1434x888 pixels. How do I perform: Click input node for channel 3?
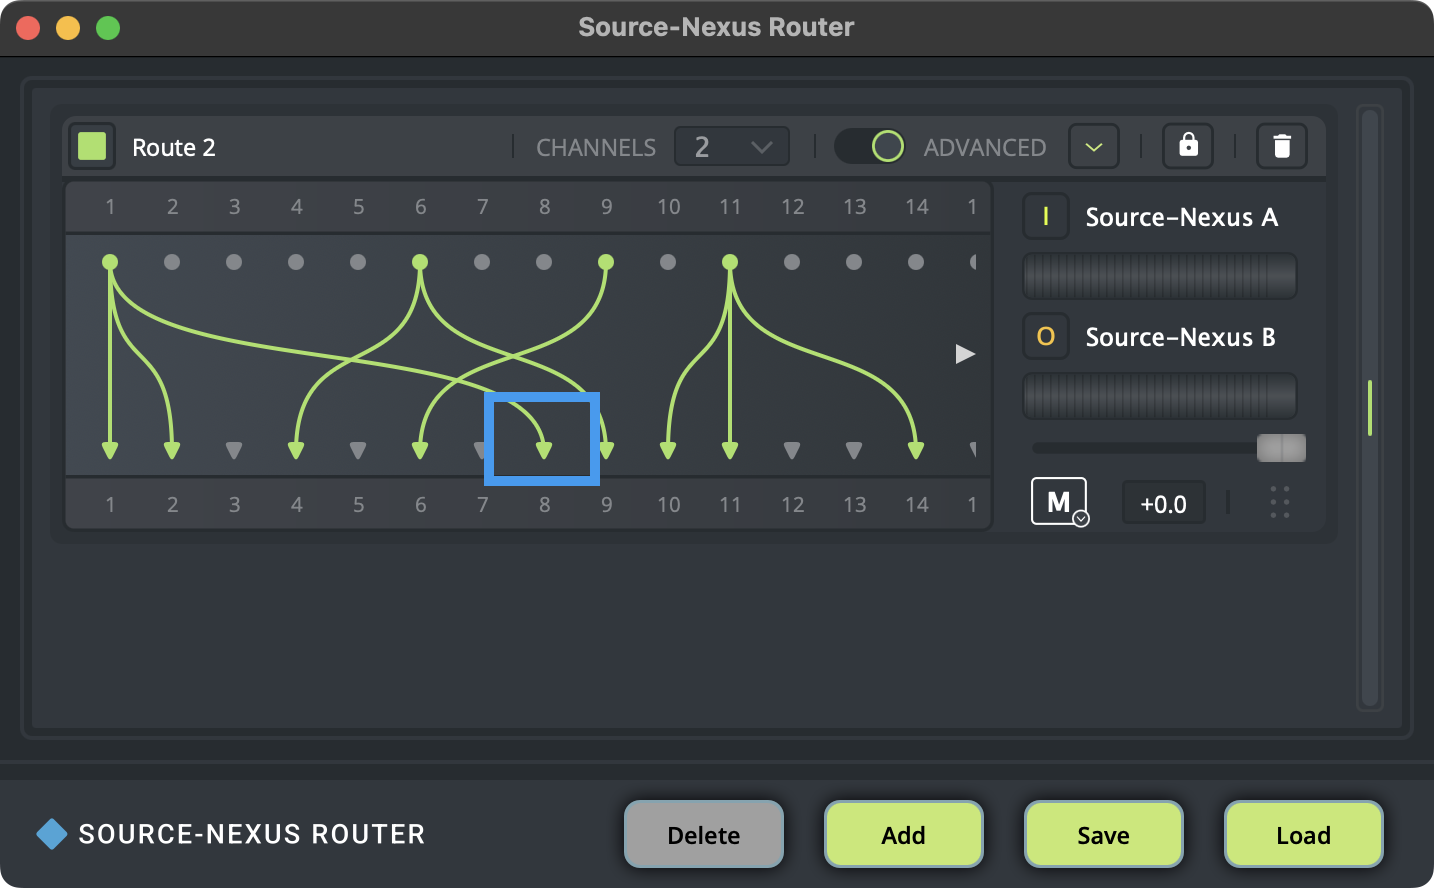click(234, 262)
